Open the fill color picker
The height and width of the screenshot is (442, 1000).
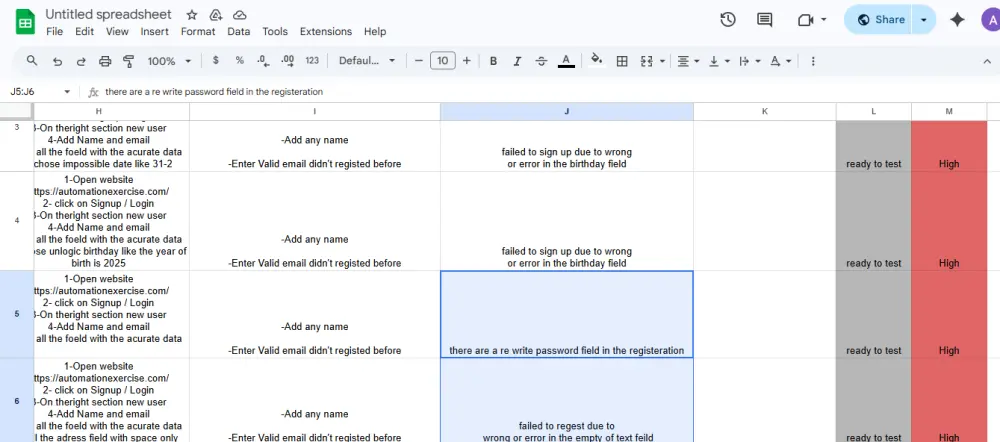(597, 61)
